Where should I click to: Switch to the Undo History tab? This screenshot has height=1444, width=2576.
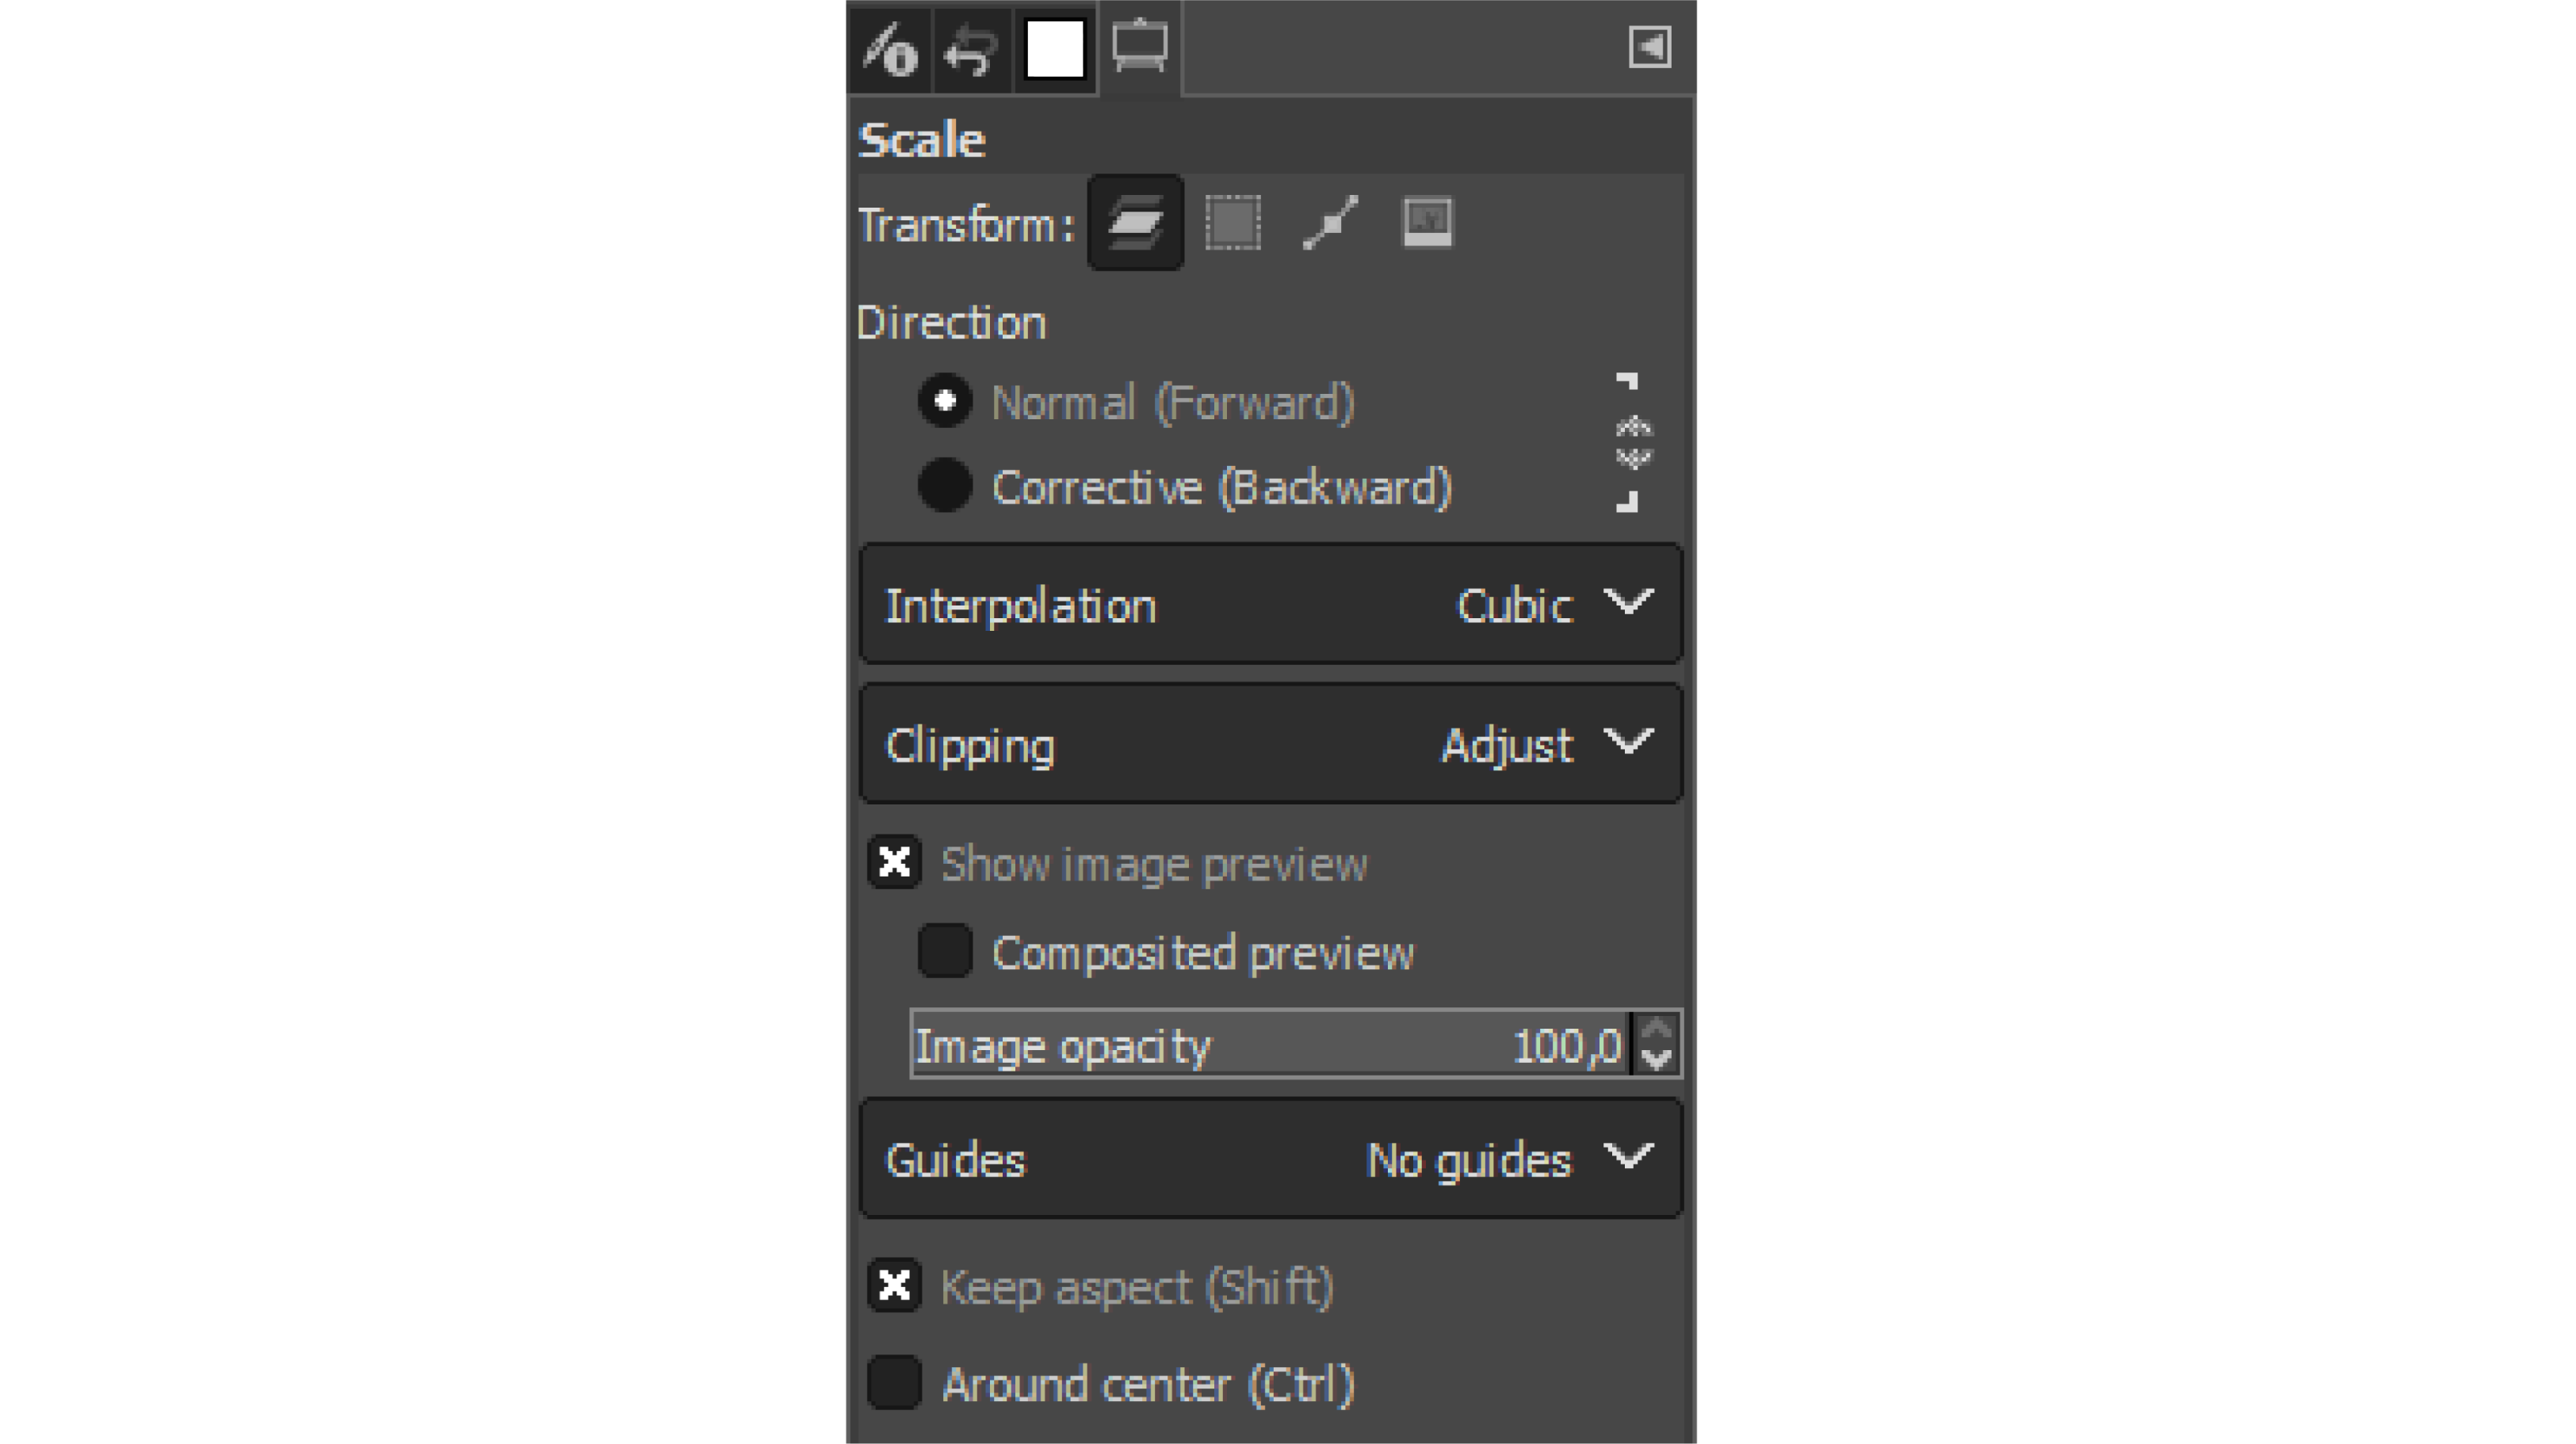(x=972, y=48)
